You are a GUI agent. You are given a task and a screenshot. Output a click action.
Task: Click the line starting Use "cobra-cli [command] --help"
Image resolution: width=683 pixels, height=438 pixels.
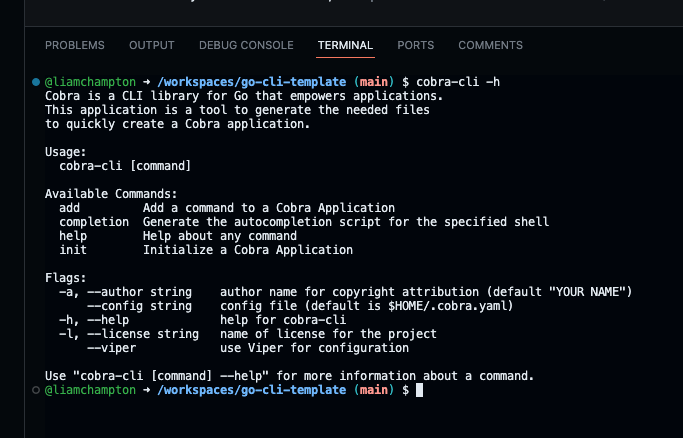click(289, 376)
